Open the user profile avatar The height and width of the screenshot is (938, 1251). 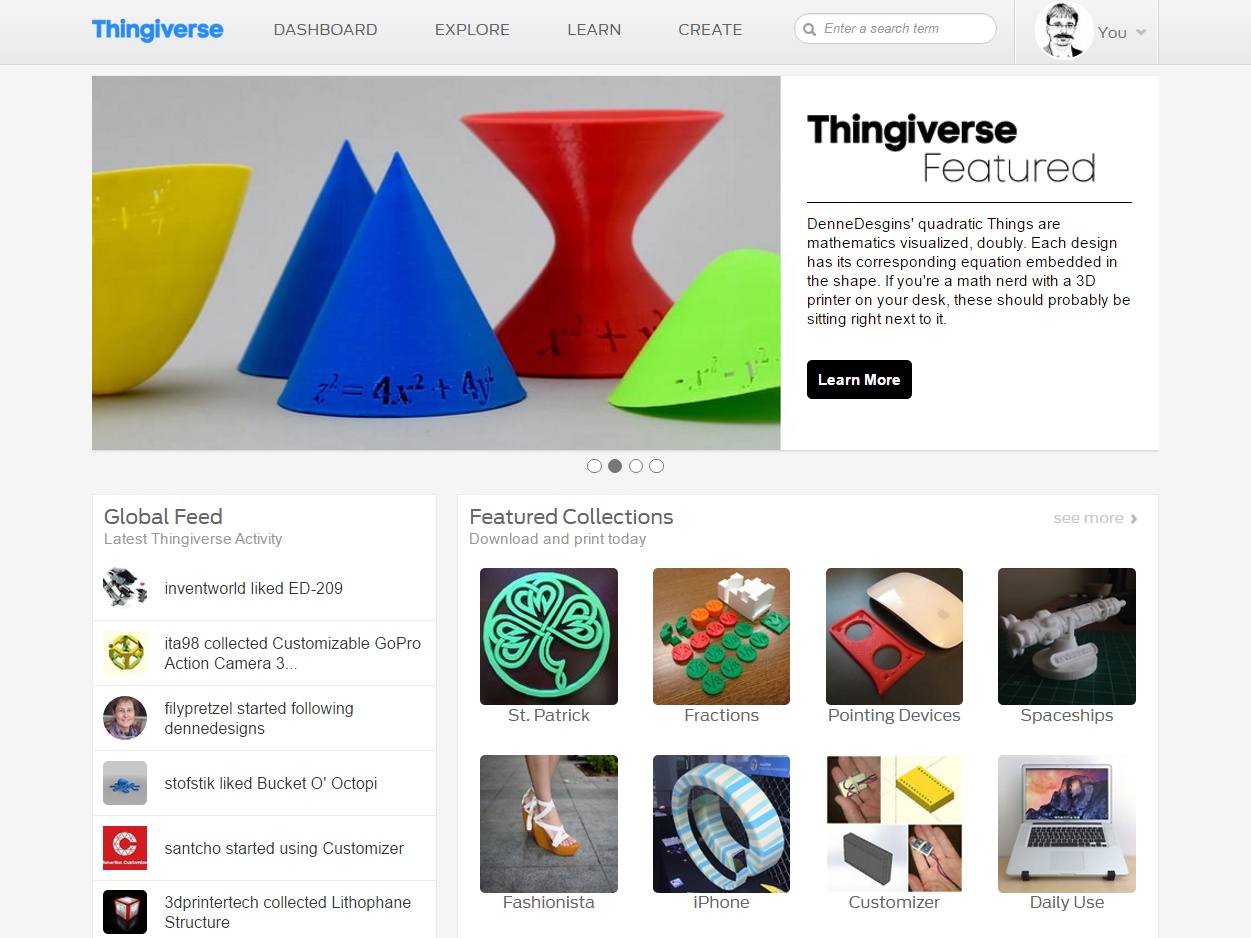point(1064,31)
